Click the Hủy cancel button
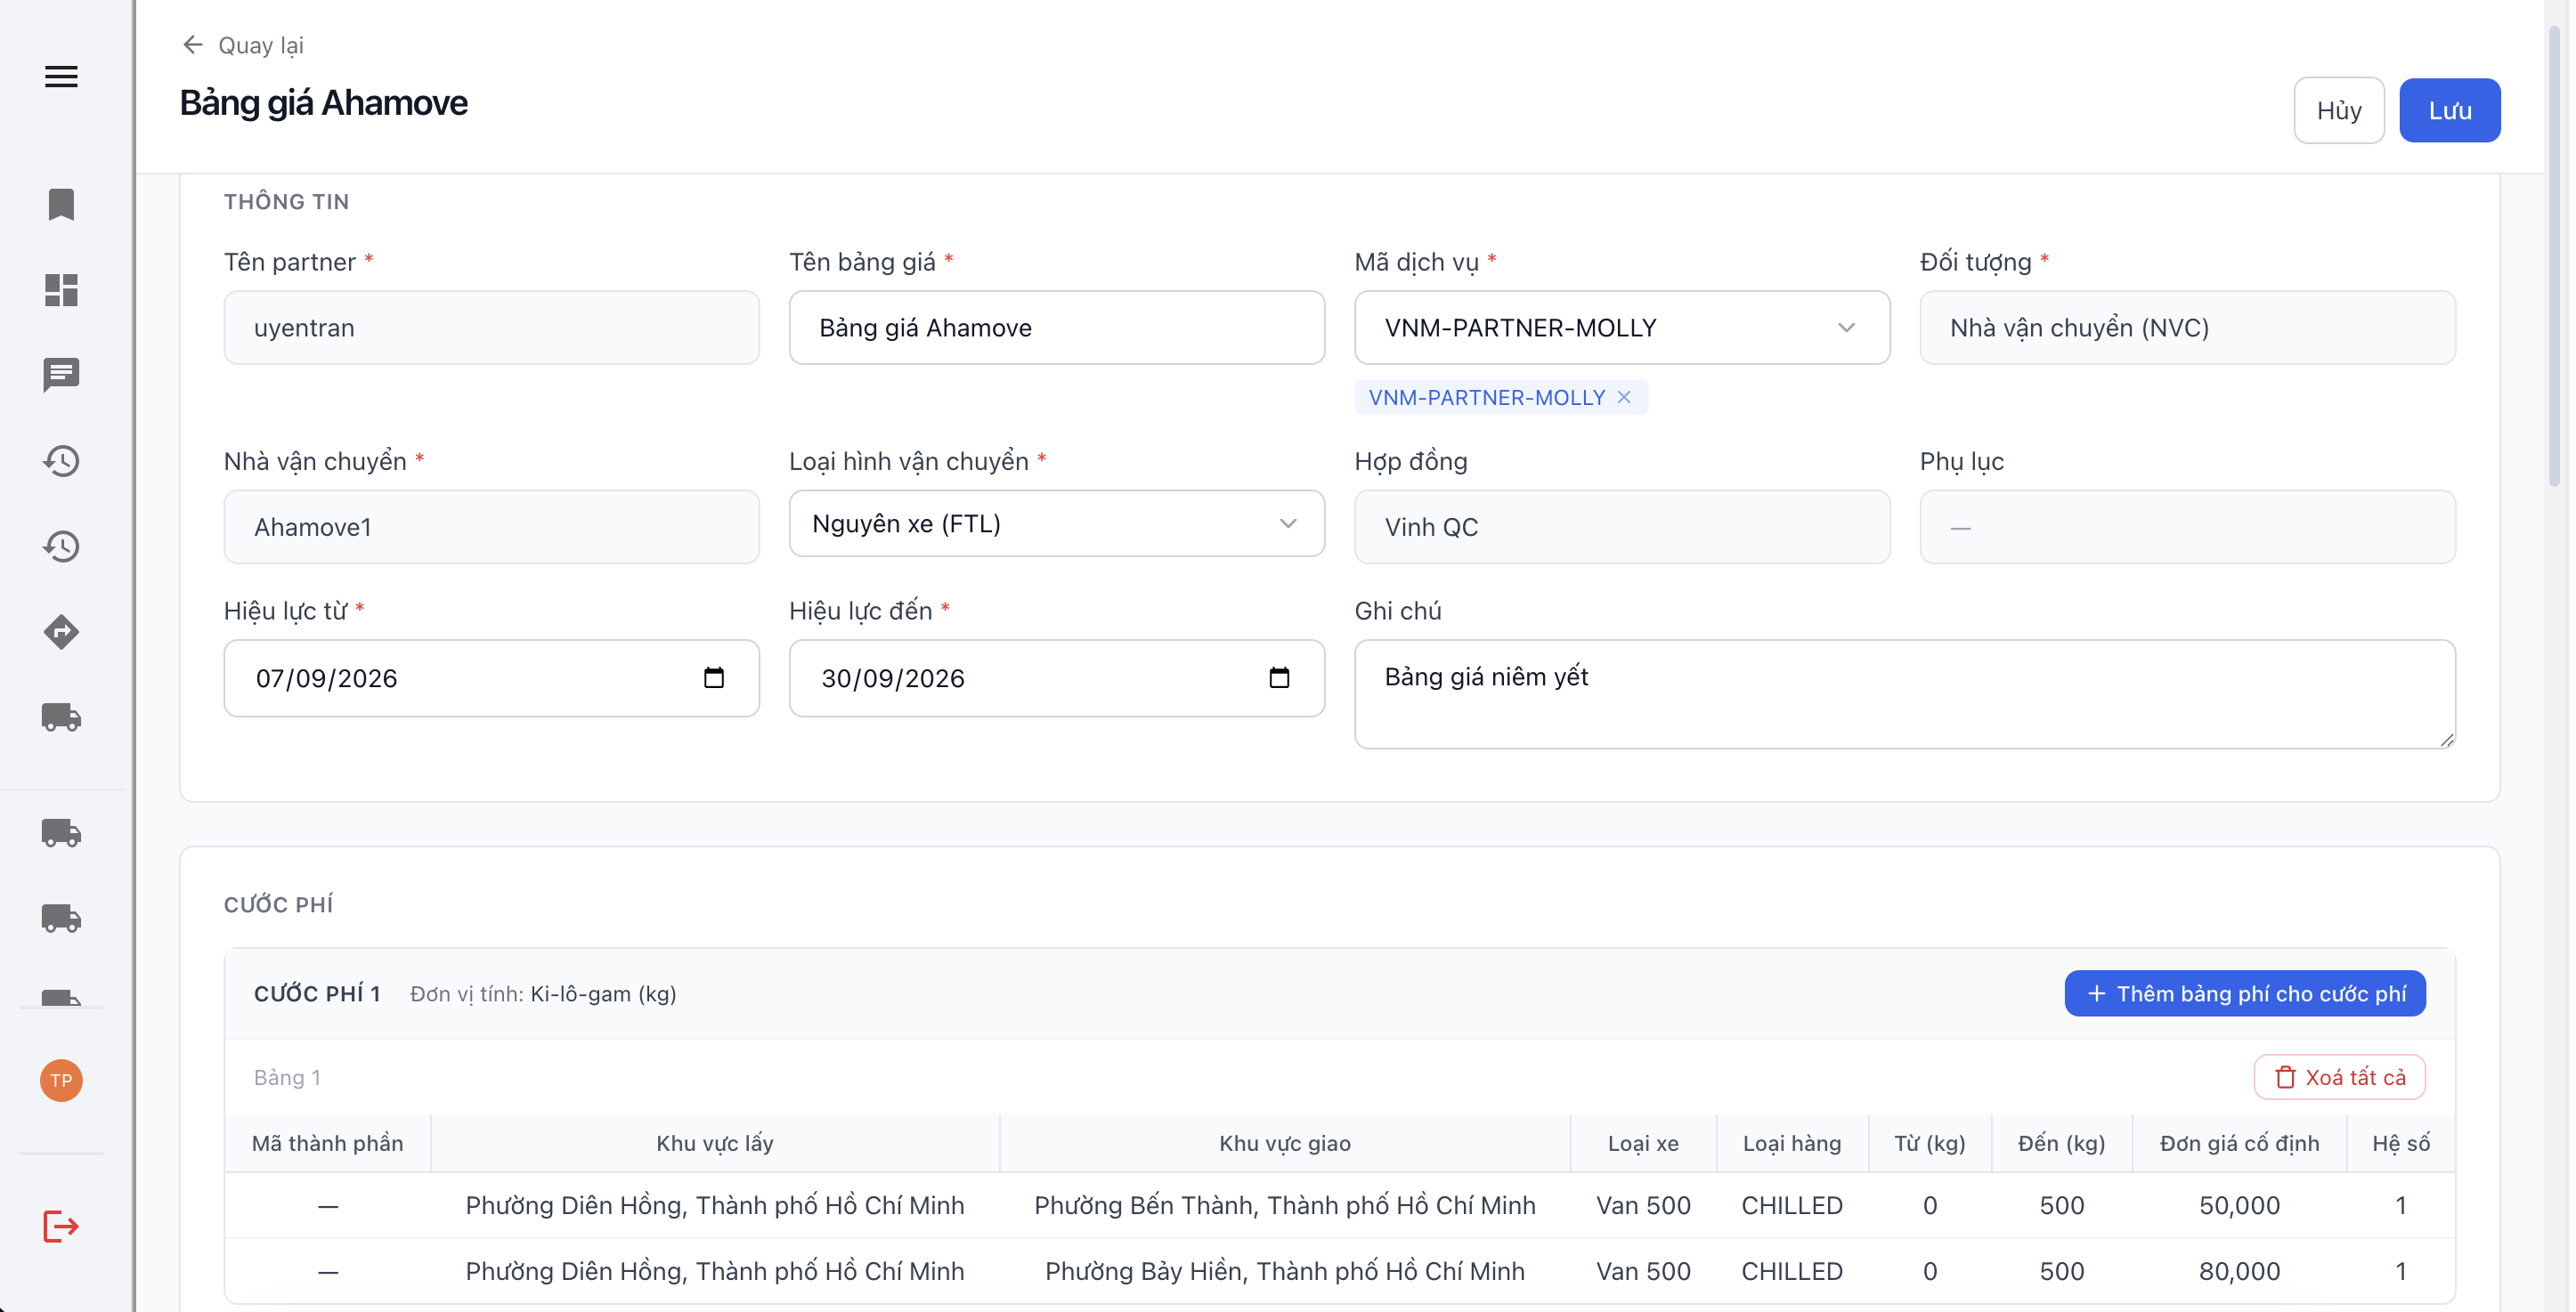 [2339, 110]
